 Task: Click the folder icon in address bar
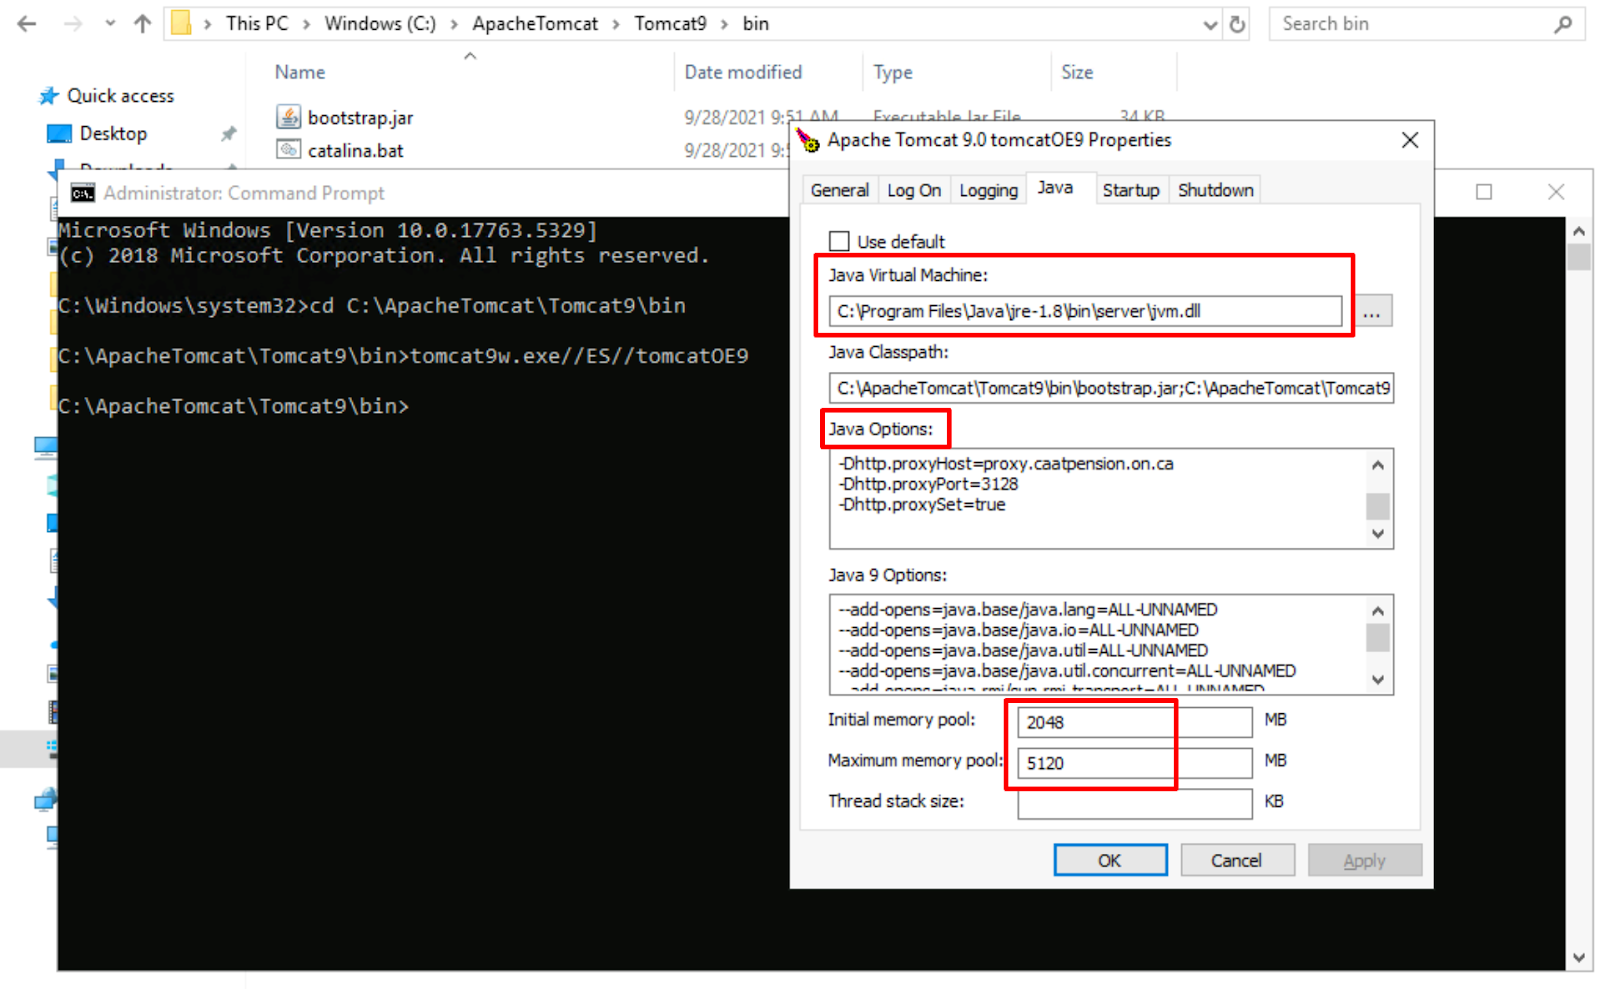[182, 23]
